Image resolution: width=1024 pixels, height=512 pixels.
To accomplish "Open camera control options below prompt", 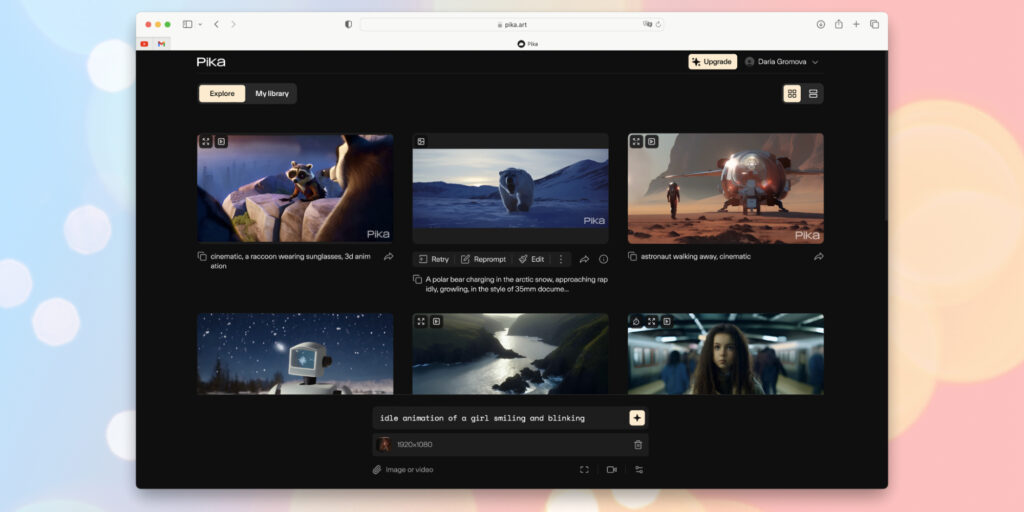I will pos(612,470).
